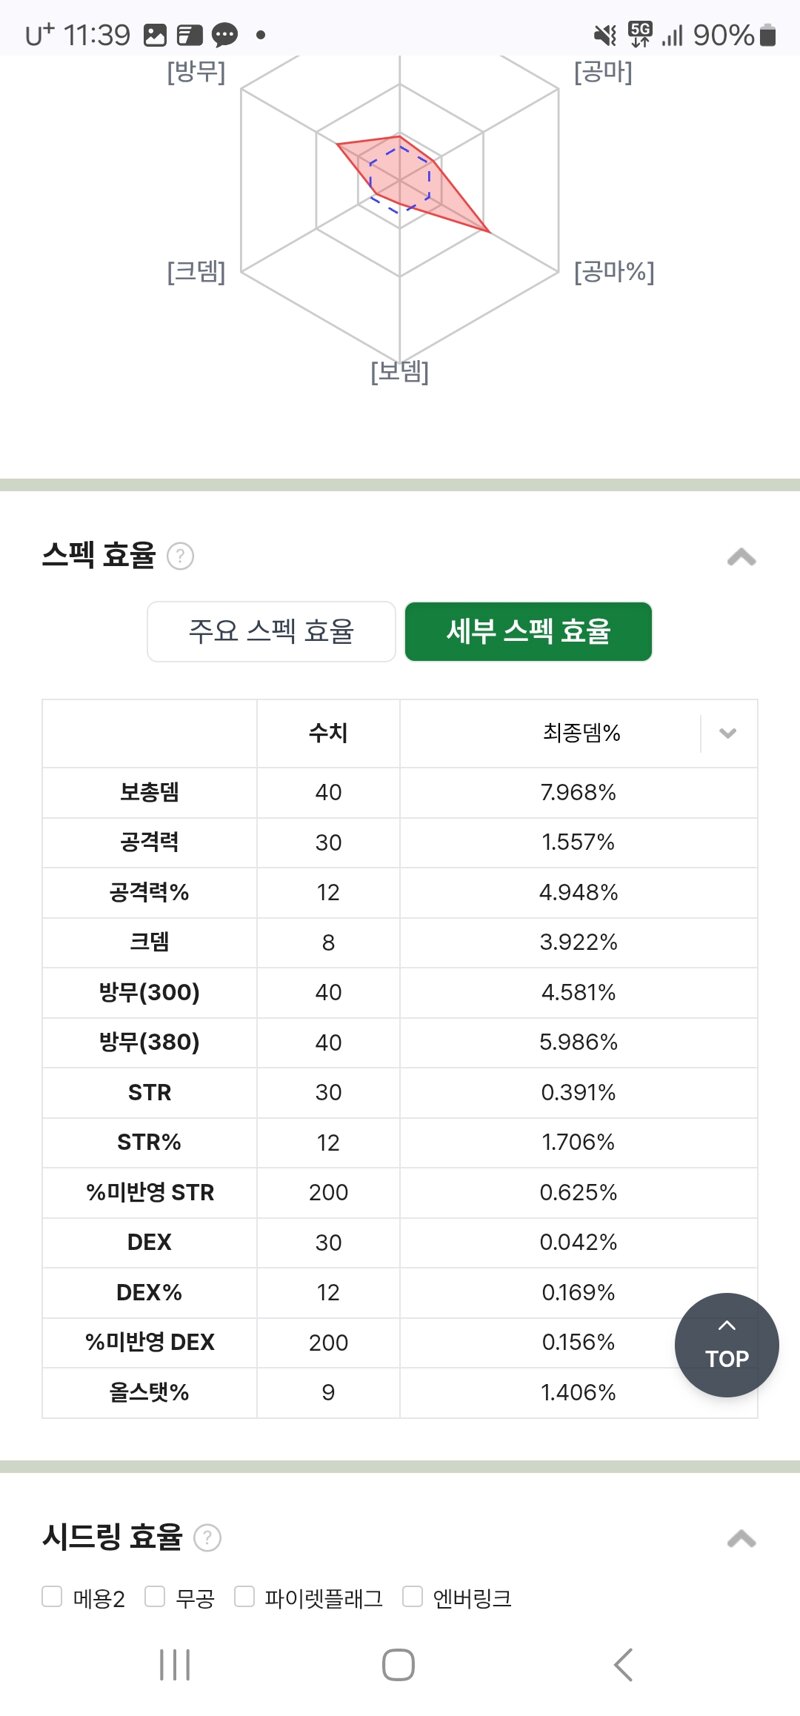Jump to top with TOP button
Screen dimensions: 800x1716
(x=727, y=1345)
